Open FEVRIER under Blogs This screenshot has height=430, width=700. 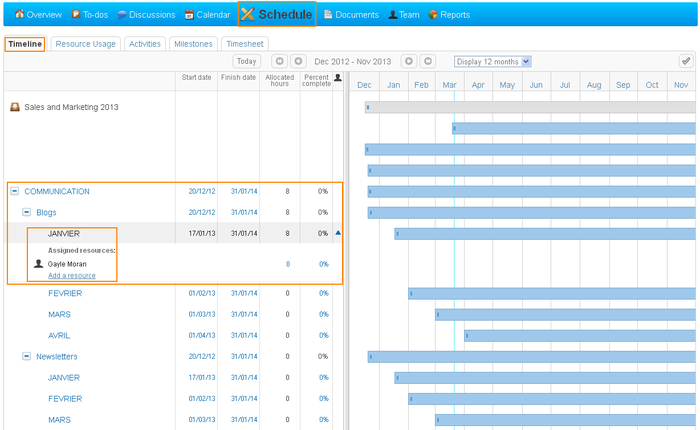[65, 293]
